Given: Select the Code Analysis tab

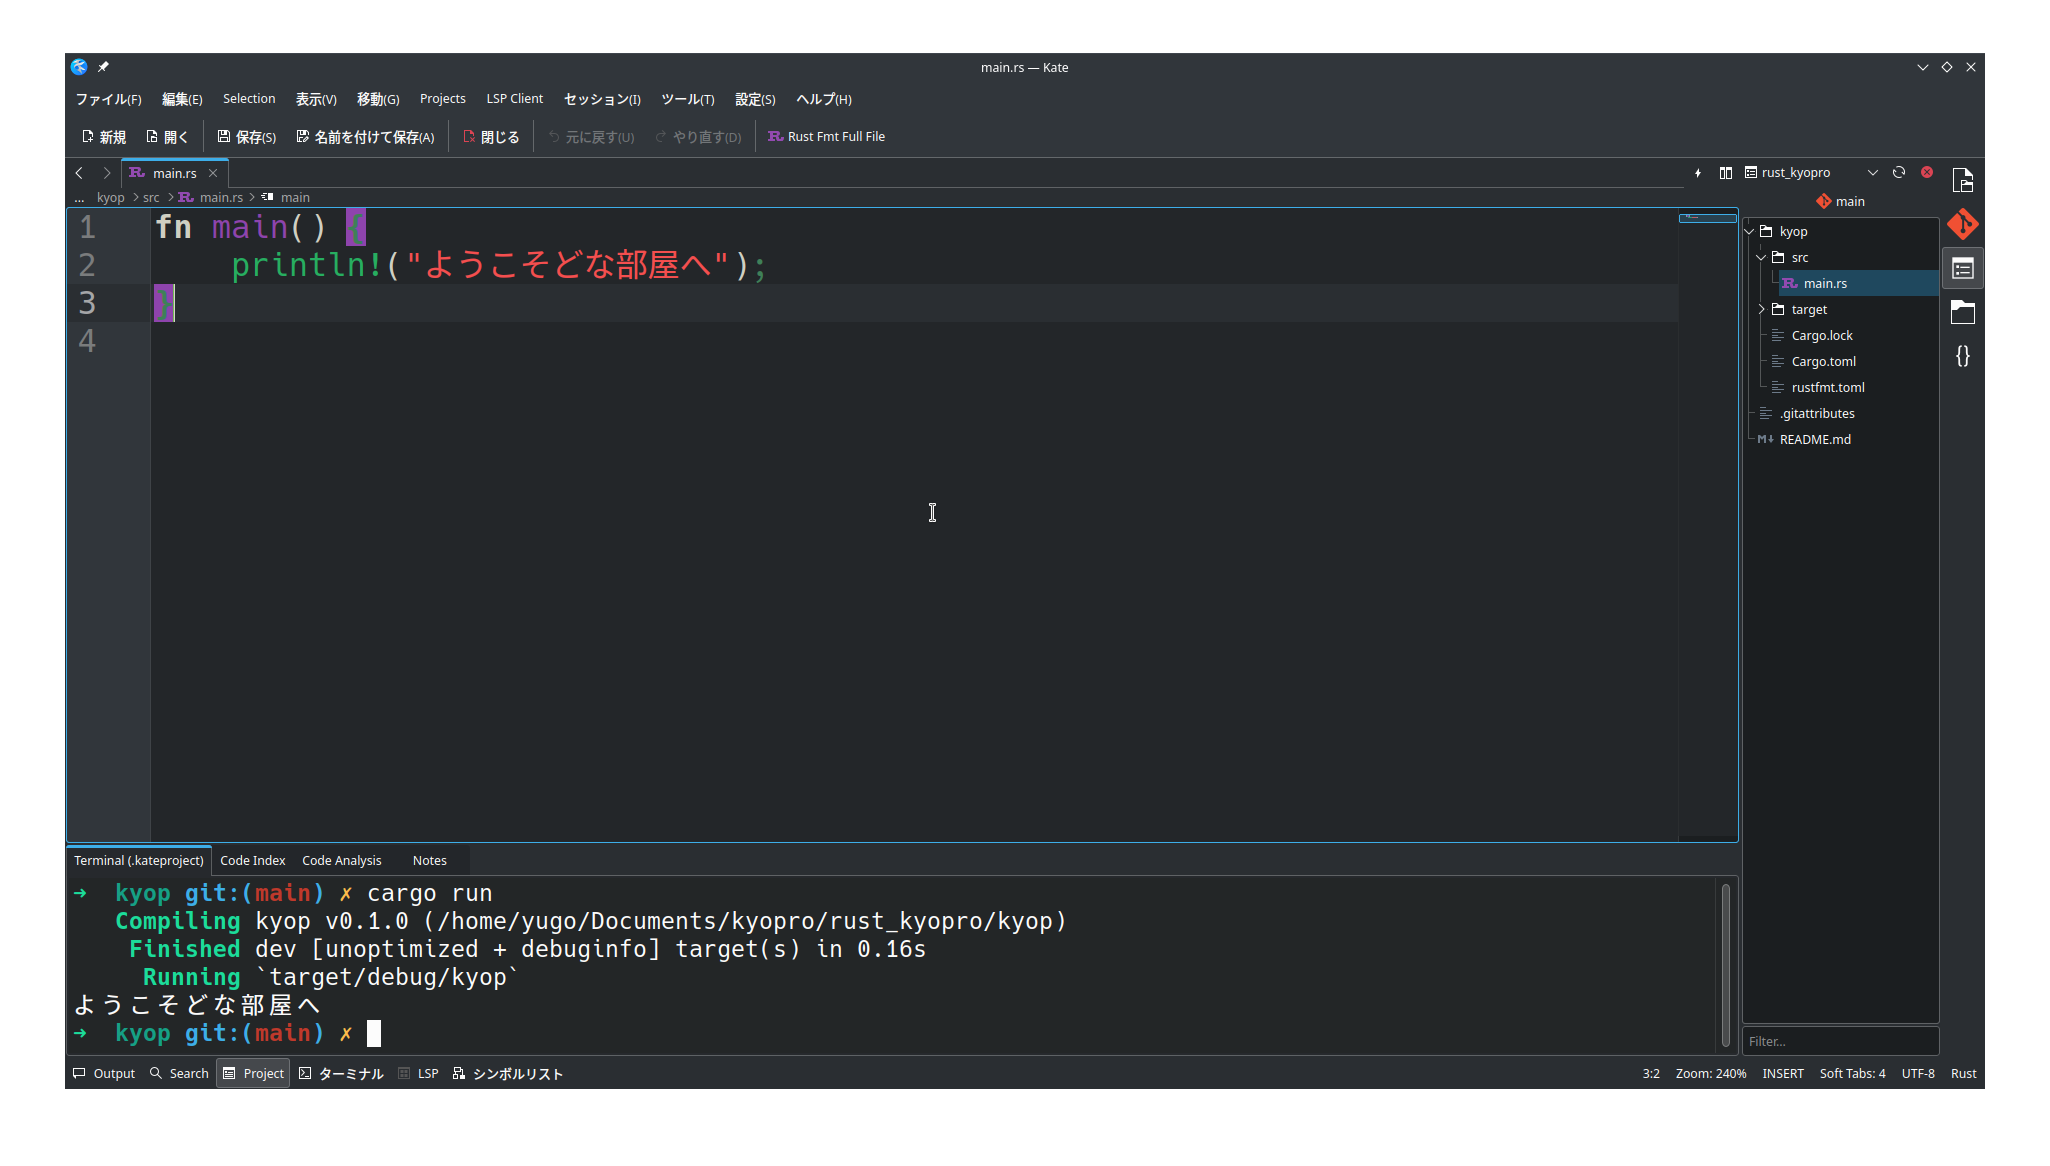Looking at the screenshot, I should tap(344, 859).
